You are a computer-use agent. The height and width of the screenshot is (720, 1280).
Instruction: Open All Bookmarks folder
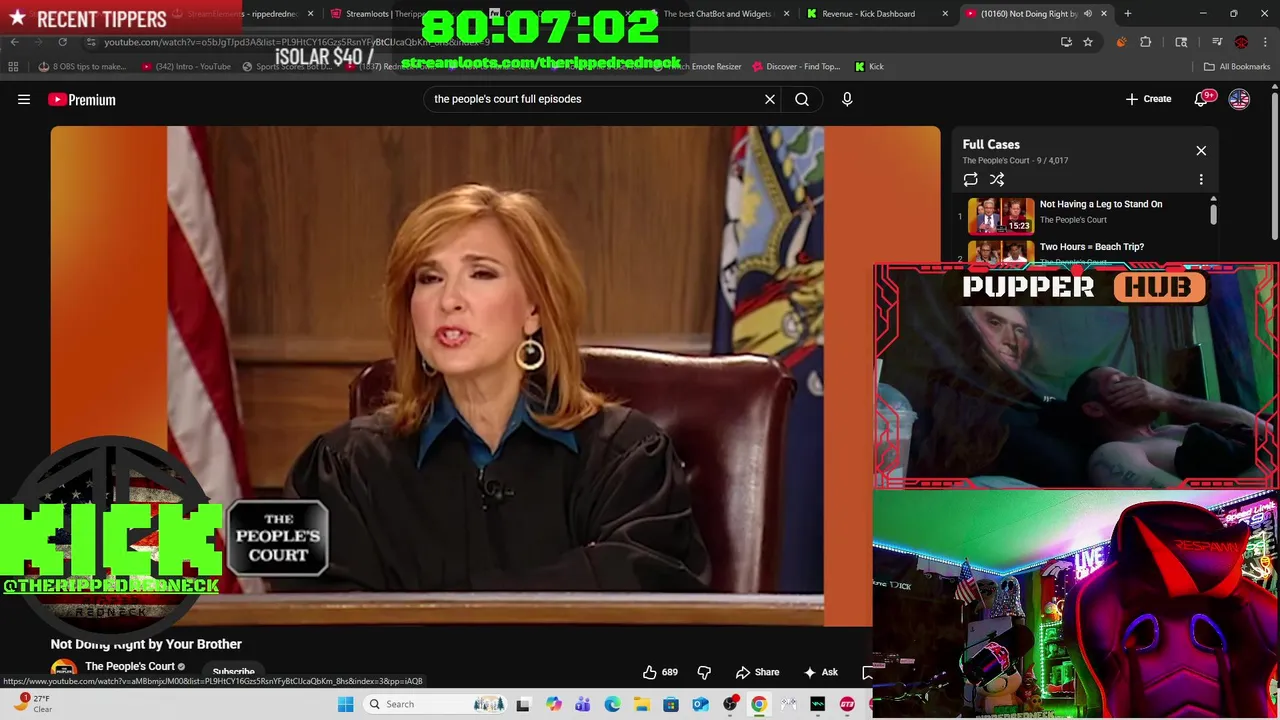[1237, 67]
